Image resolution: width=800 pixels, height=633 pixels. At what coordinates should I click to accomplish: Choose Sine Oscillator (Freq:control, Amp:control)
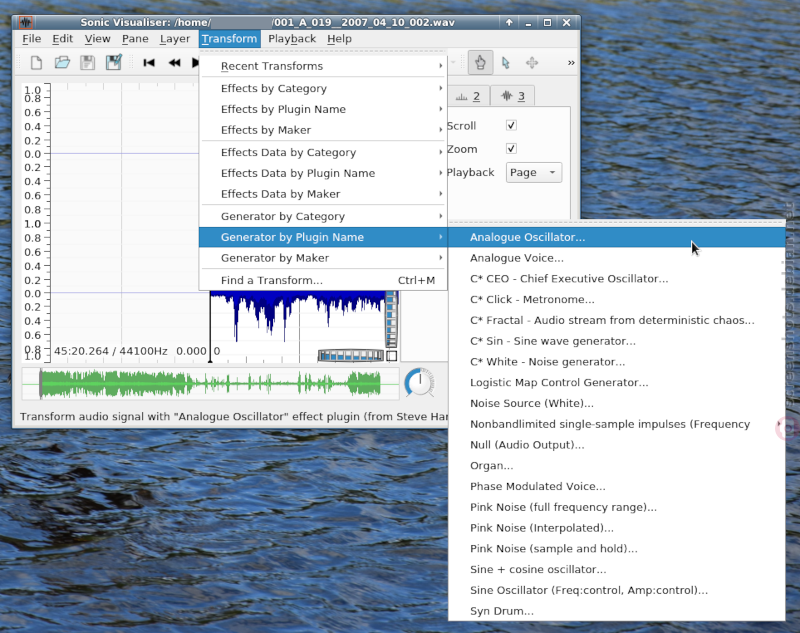(x=616, y=590)
